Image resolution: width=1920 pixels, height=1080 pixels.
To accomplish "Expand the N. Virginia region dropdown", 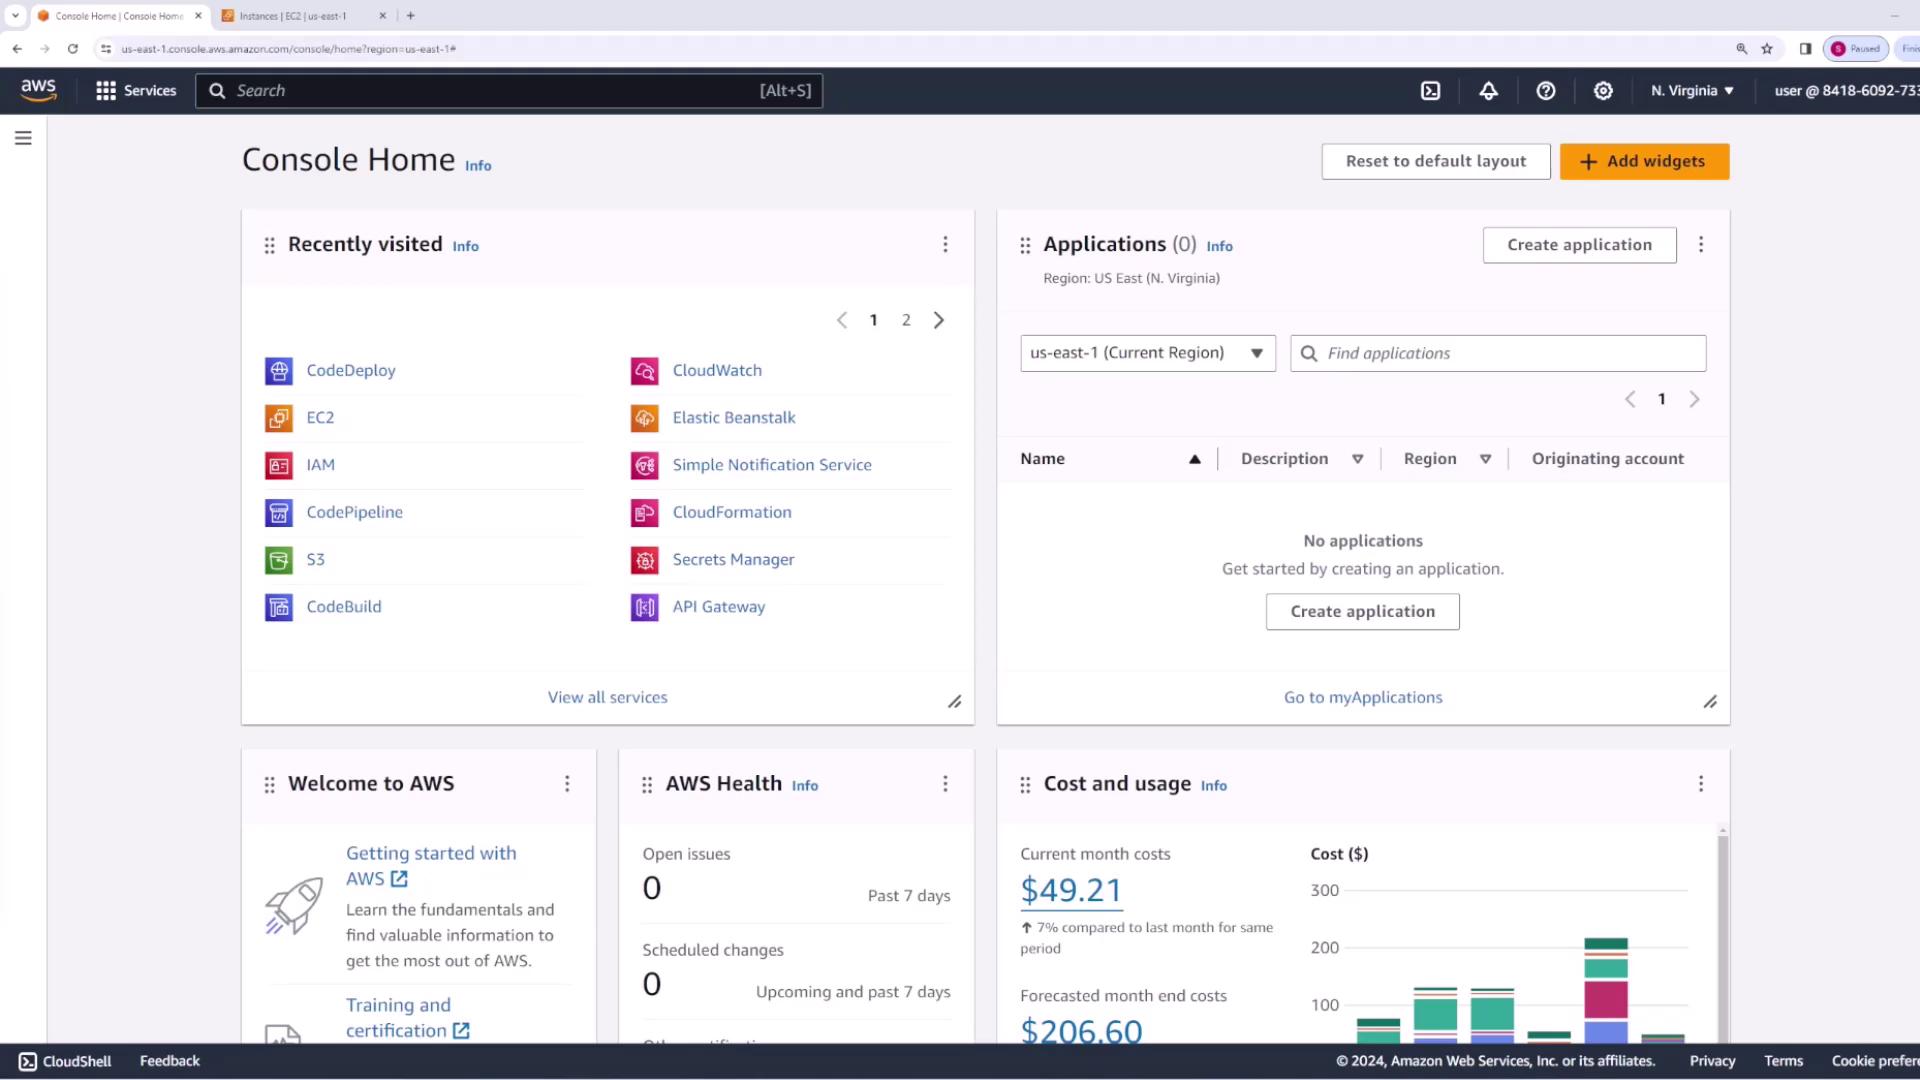I will [x=1692, y=91].
